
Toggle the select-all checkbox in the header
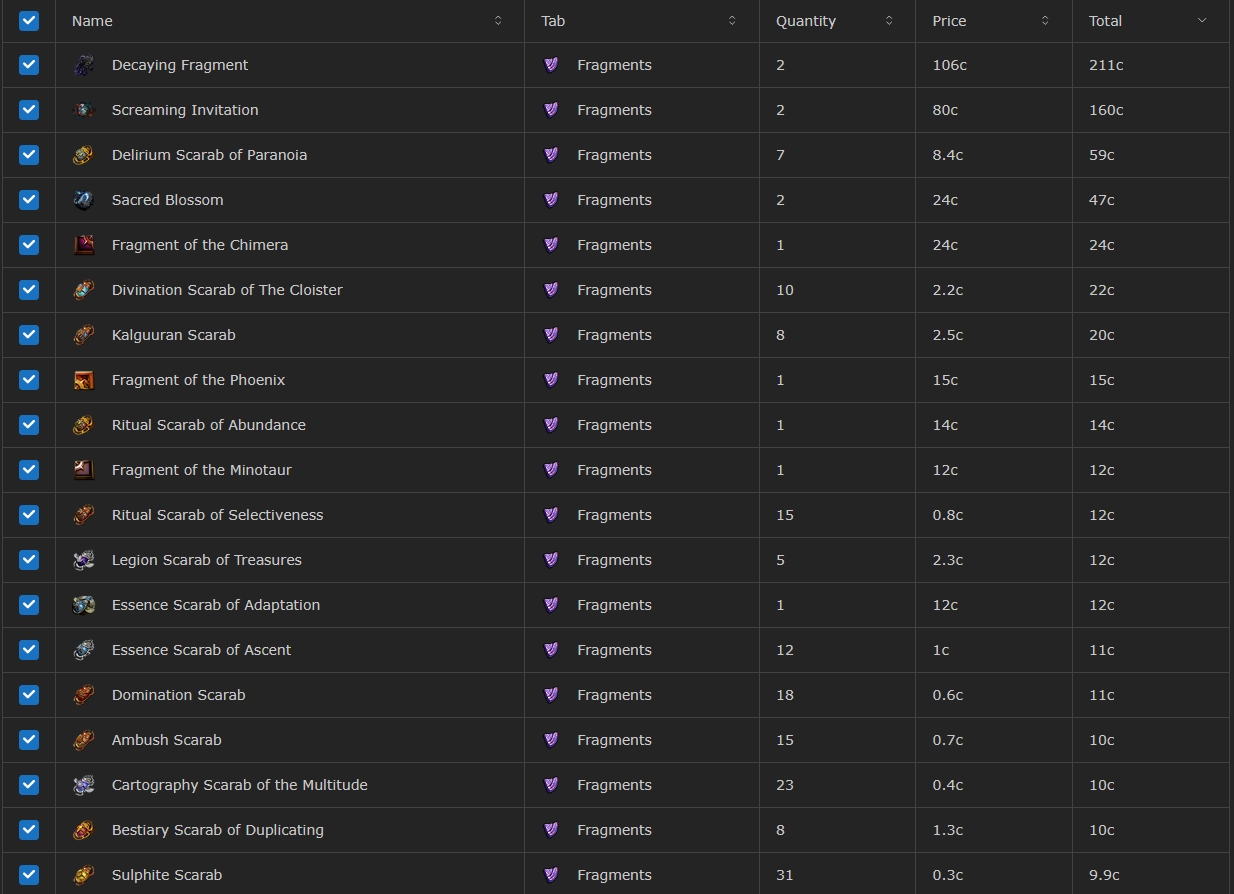[29, 21]
